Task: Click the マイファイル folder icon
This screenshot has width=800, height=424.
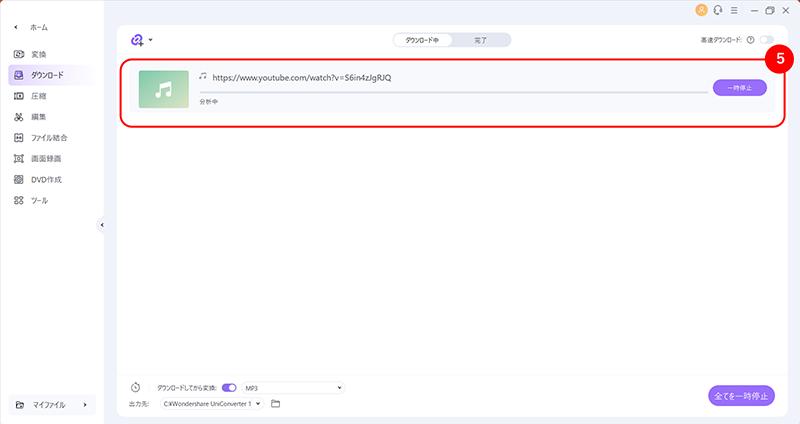Action: 20,405
